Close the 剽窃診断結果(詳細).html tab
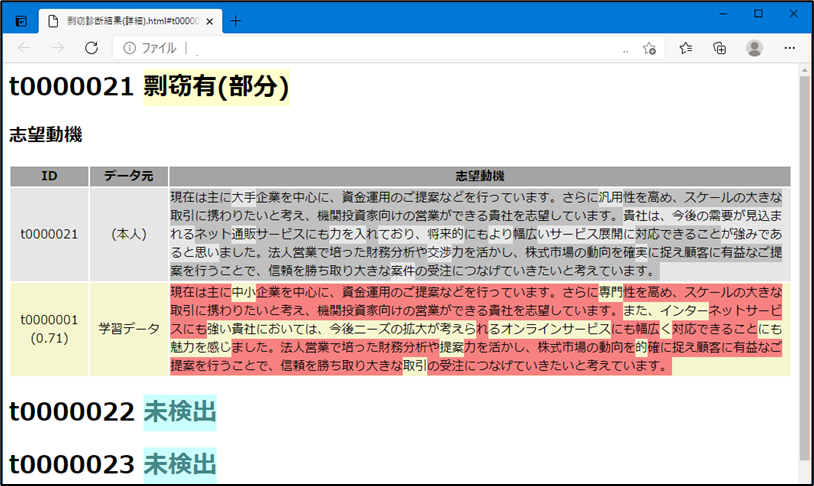Screen dimensions: 814x486 click(x=210, y=20)
